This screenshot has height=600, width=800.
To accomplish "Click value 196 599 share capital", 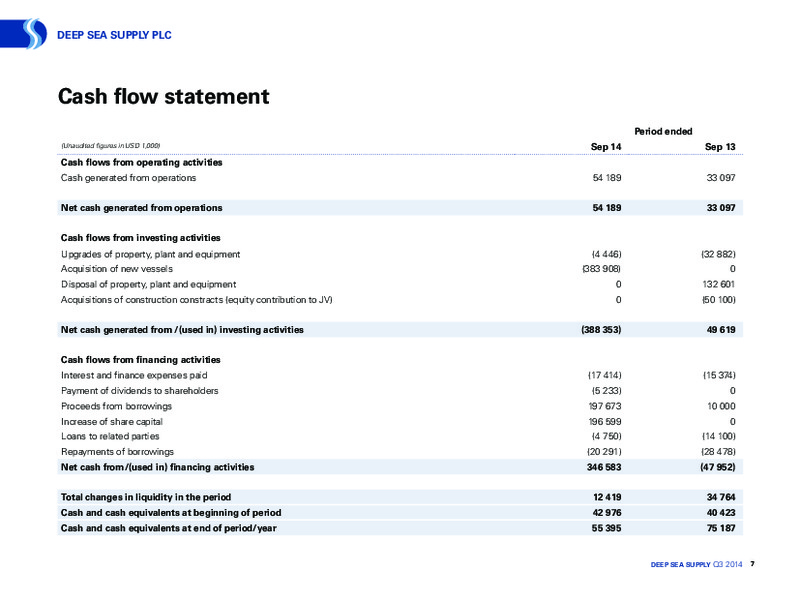I will (x=605, y=421).
